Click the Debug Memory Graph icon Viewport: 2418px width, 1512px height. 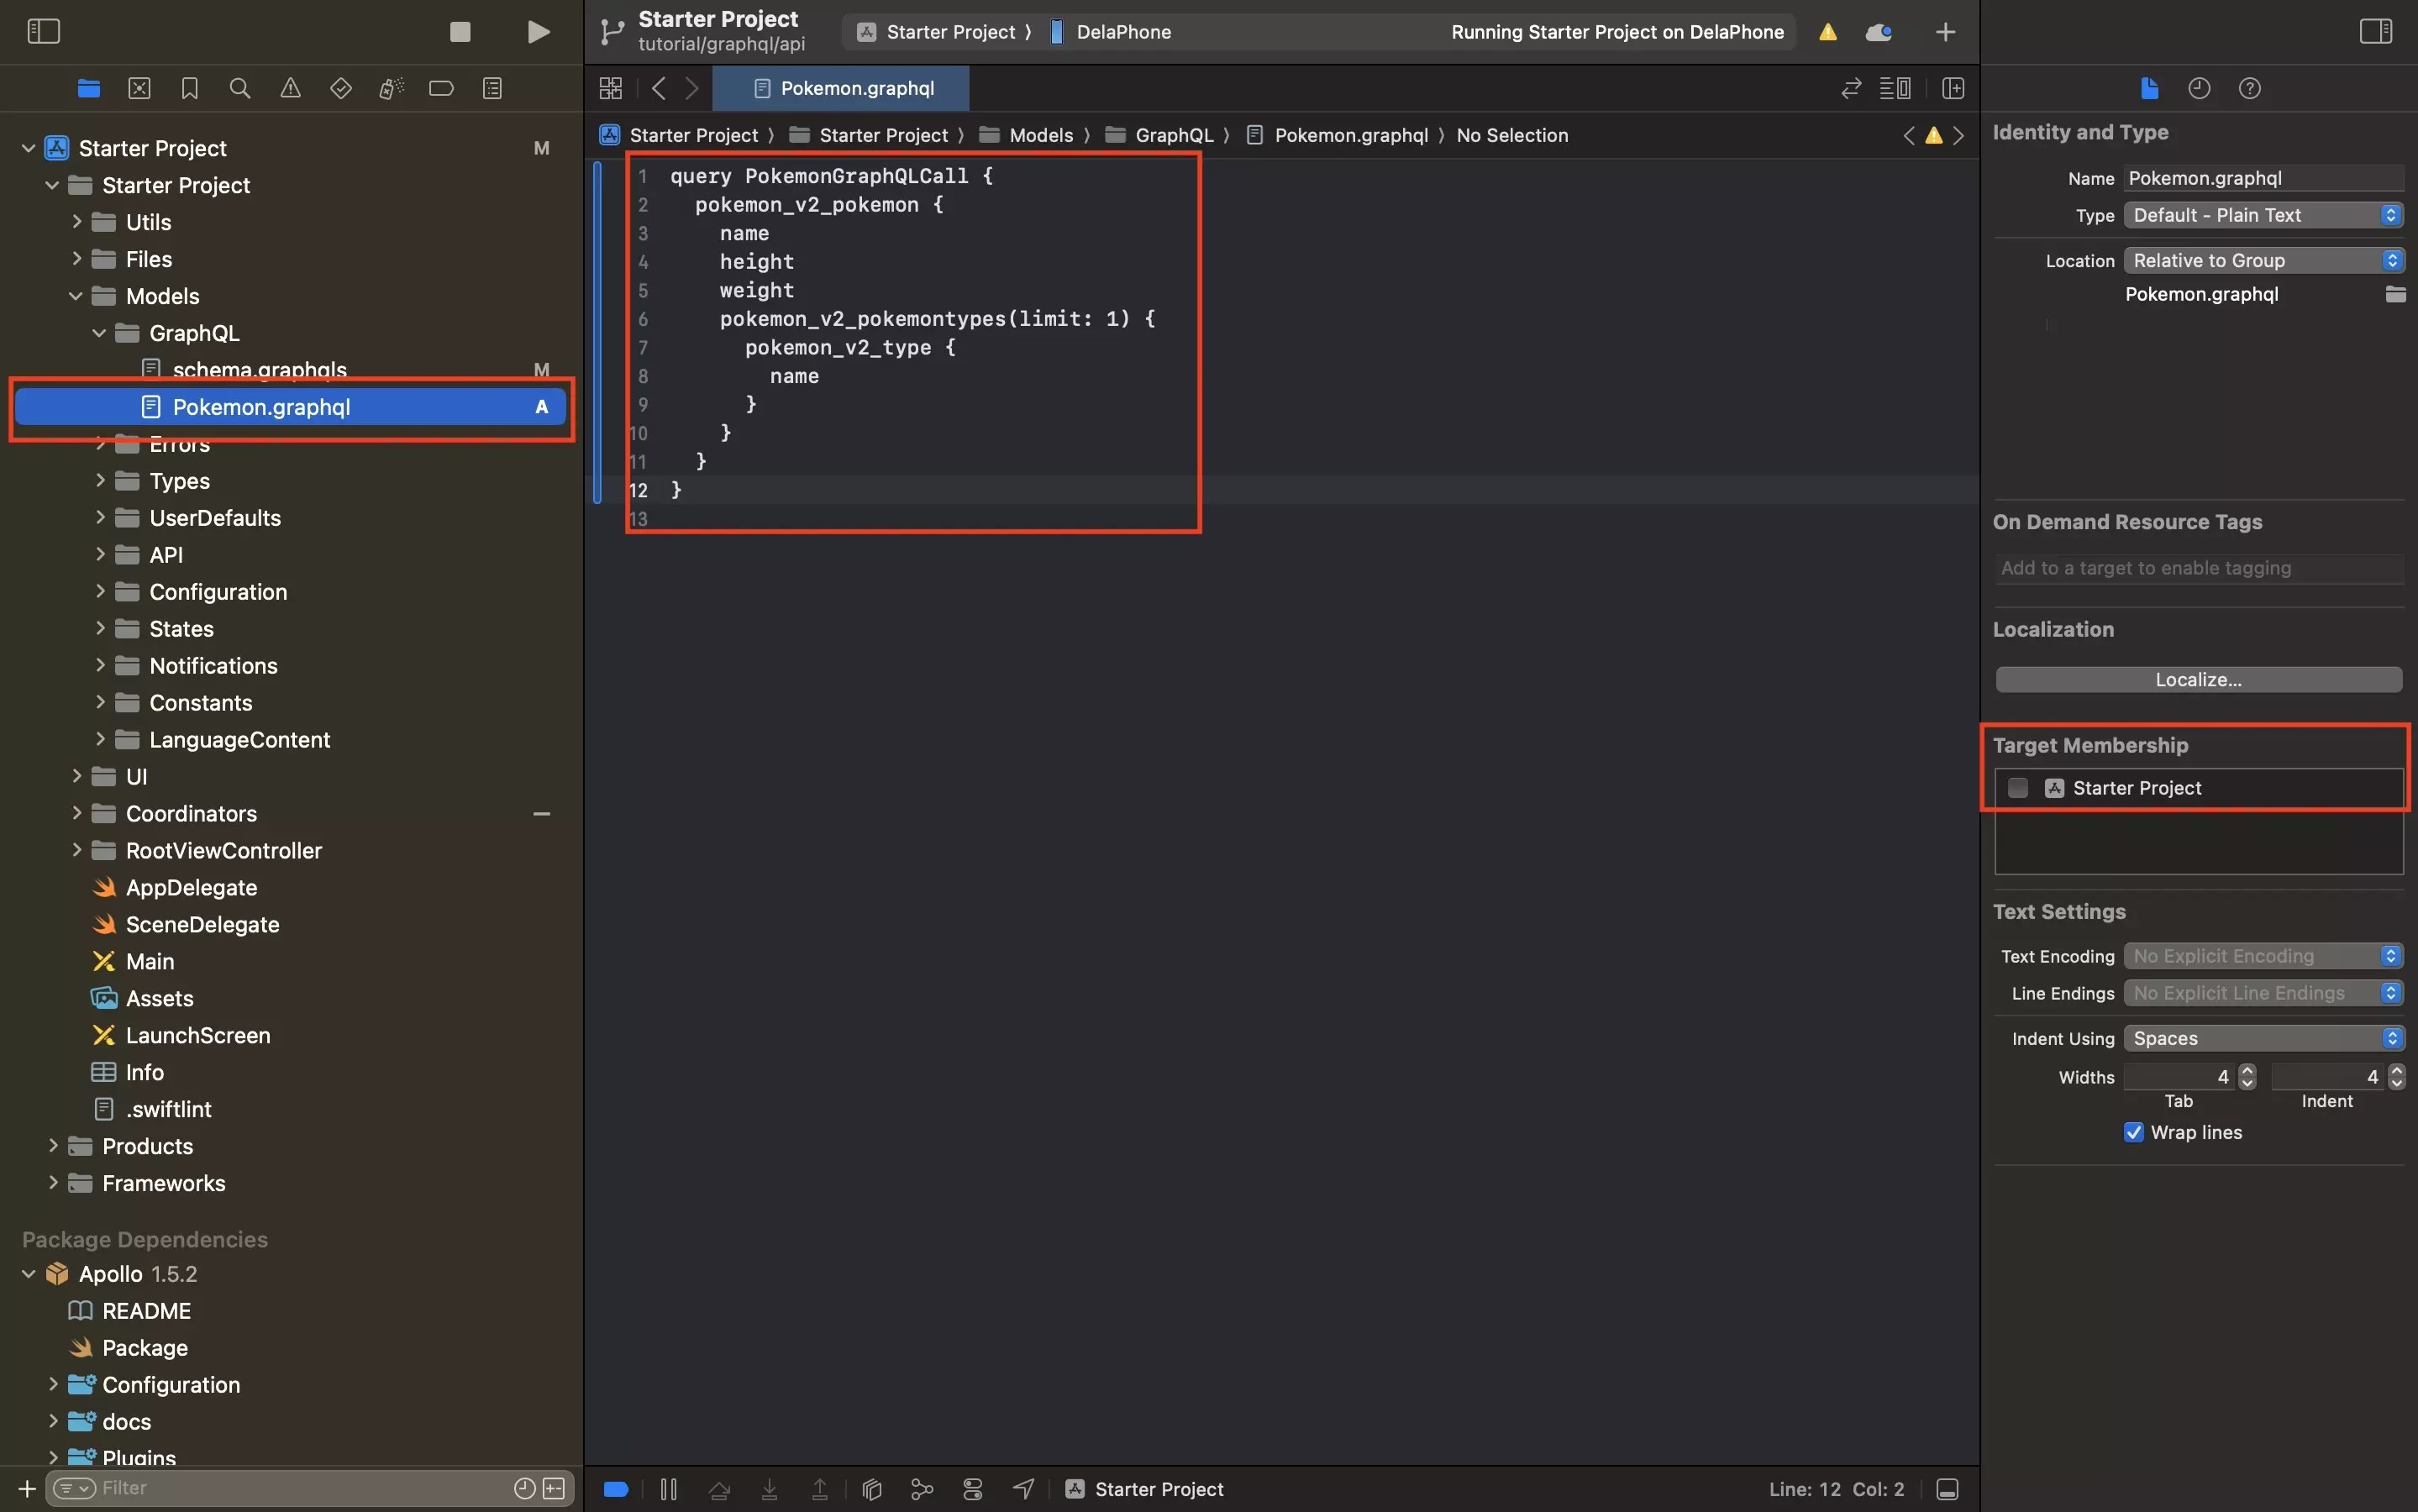922,1489
